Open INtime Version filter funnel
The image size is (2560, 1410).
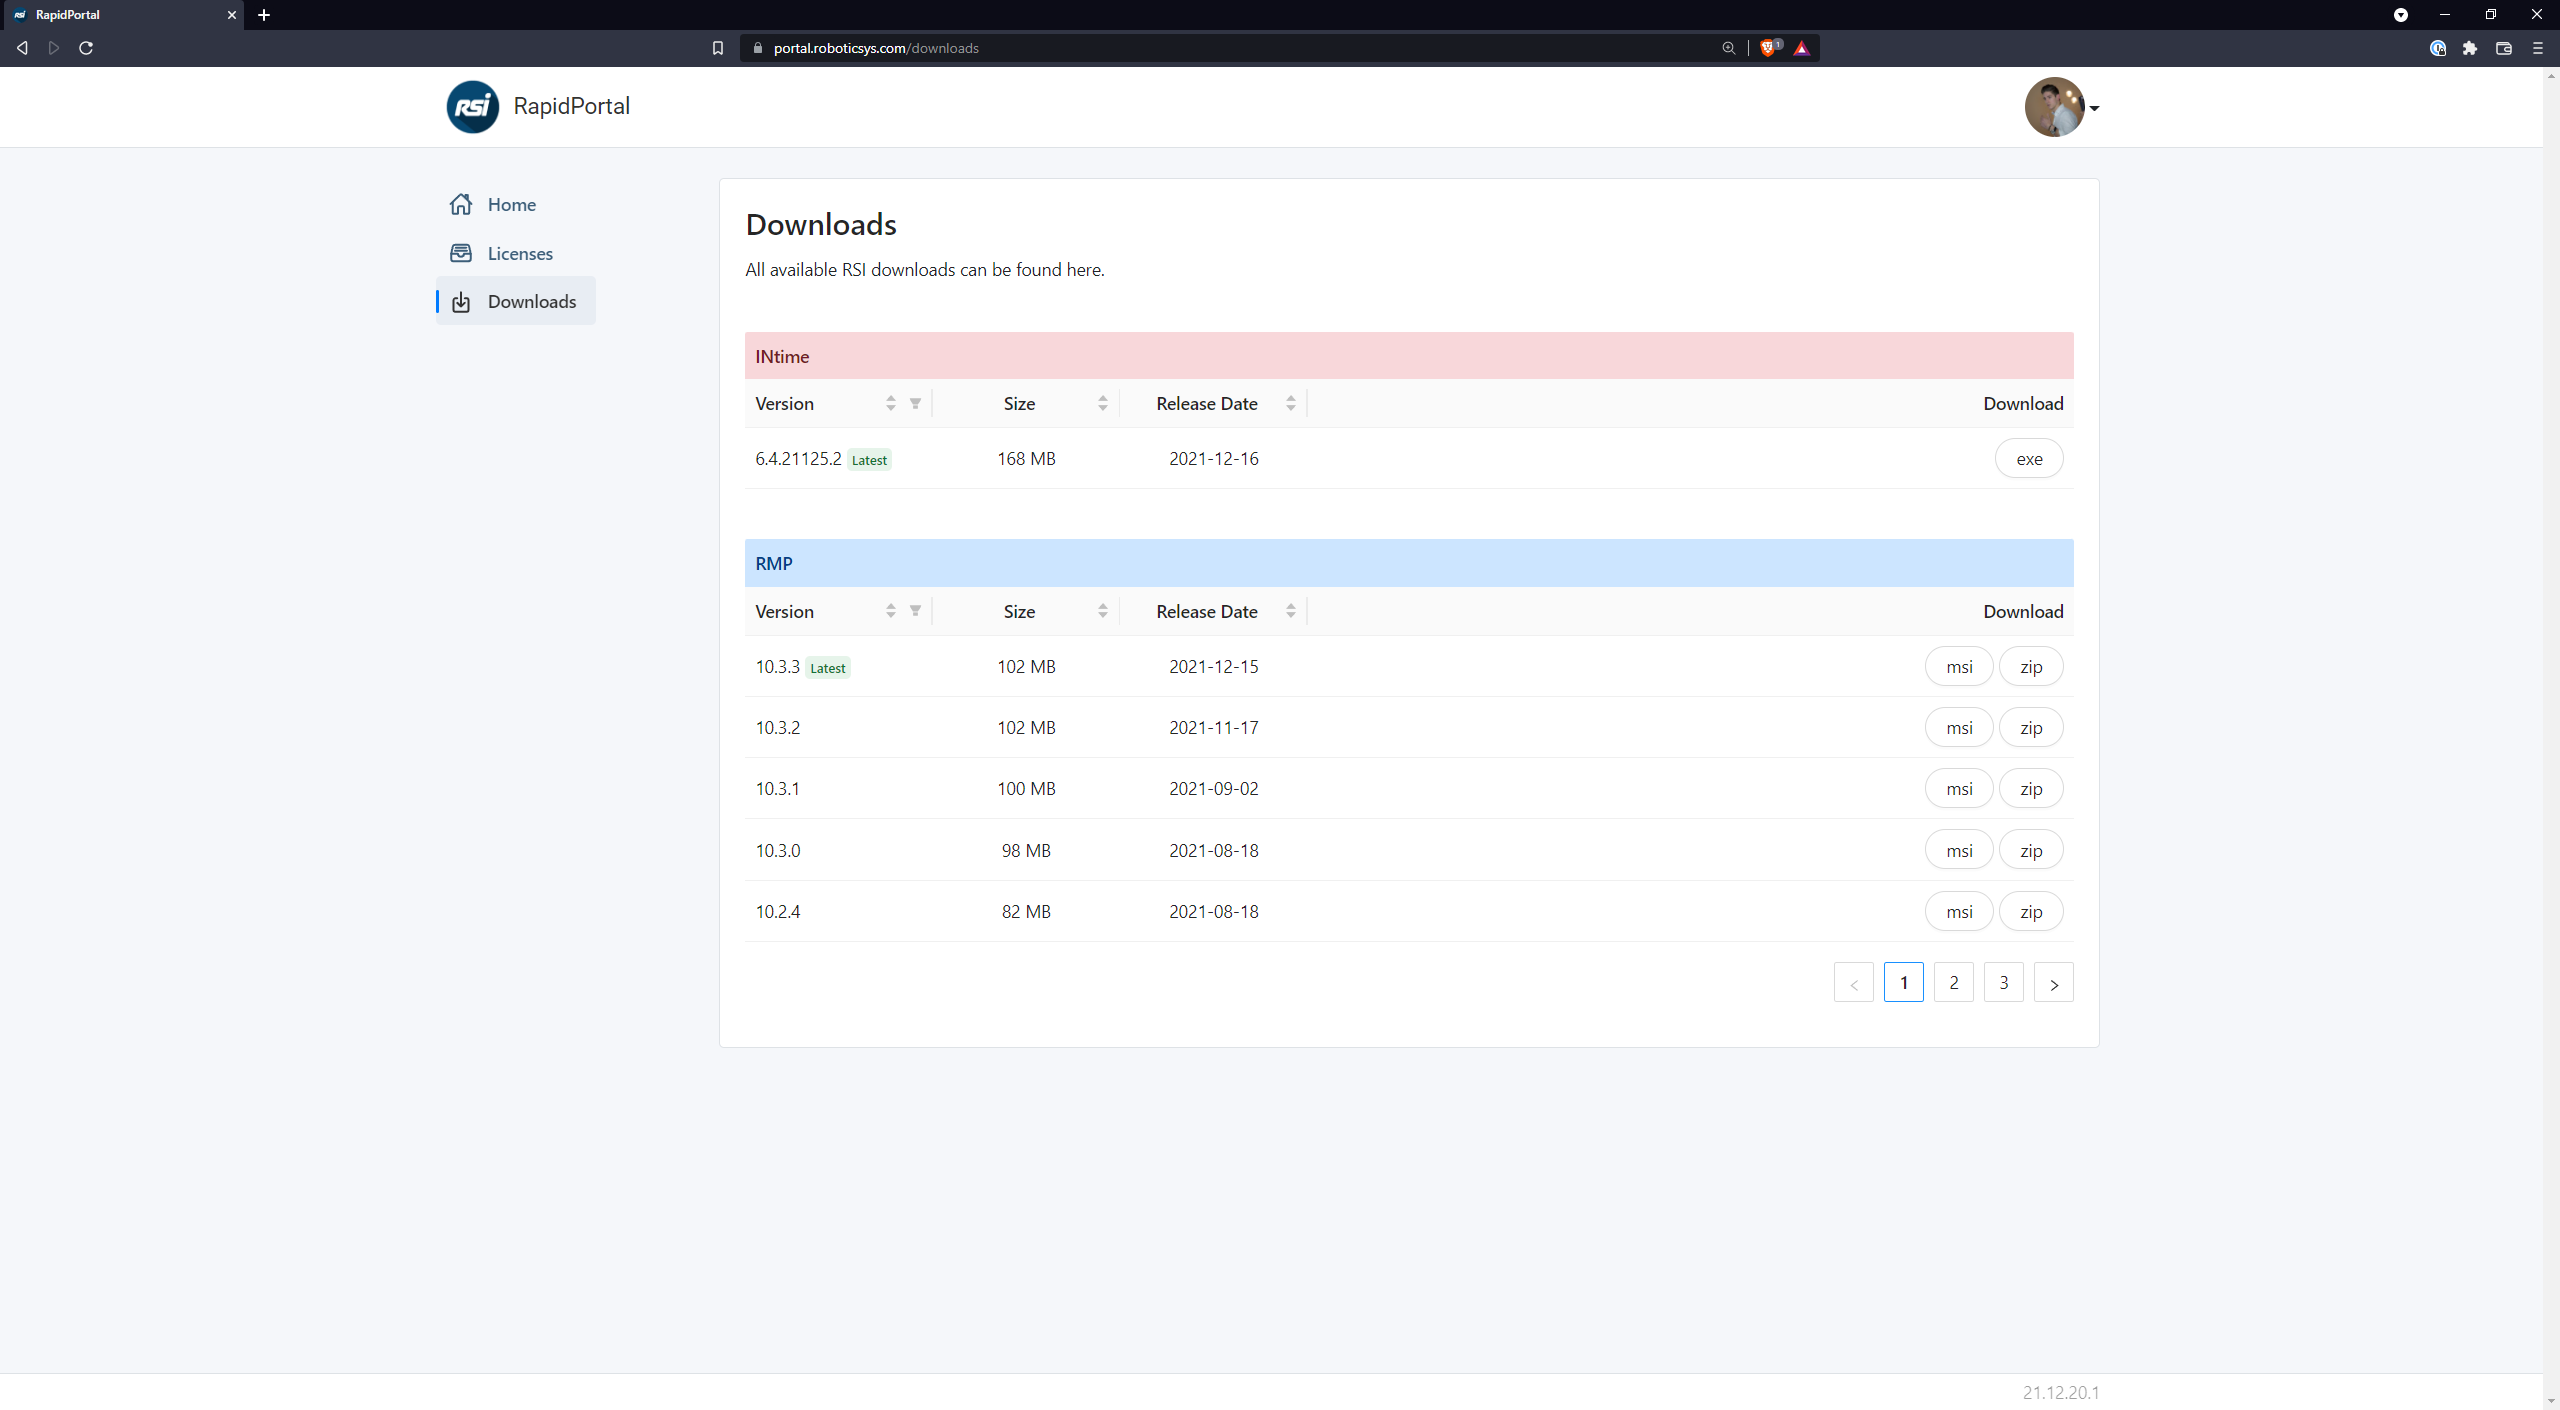[x=915, y=403]
